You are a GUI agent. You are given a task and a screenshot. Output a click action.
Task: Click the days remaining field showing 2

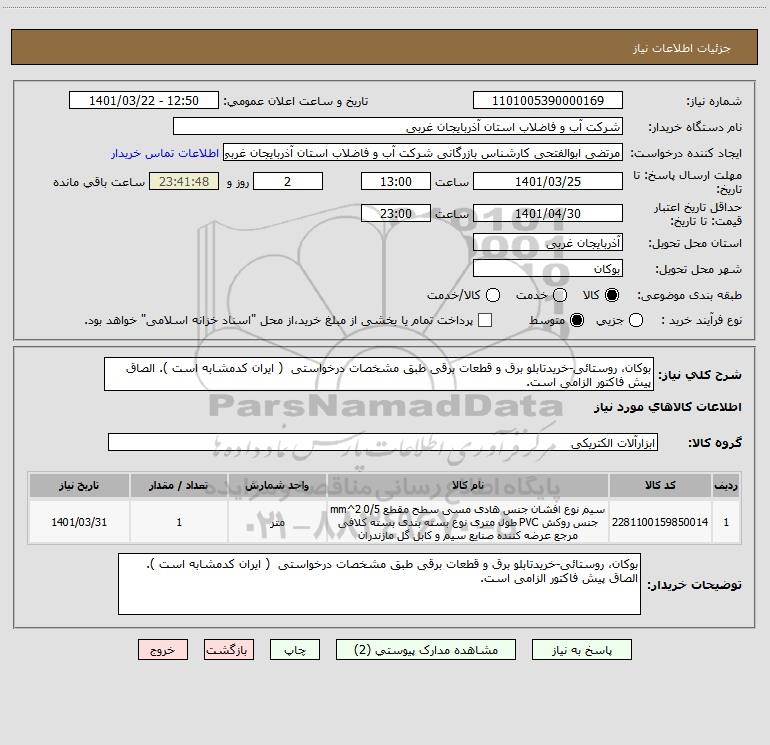click(x=288, y=181)
